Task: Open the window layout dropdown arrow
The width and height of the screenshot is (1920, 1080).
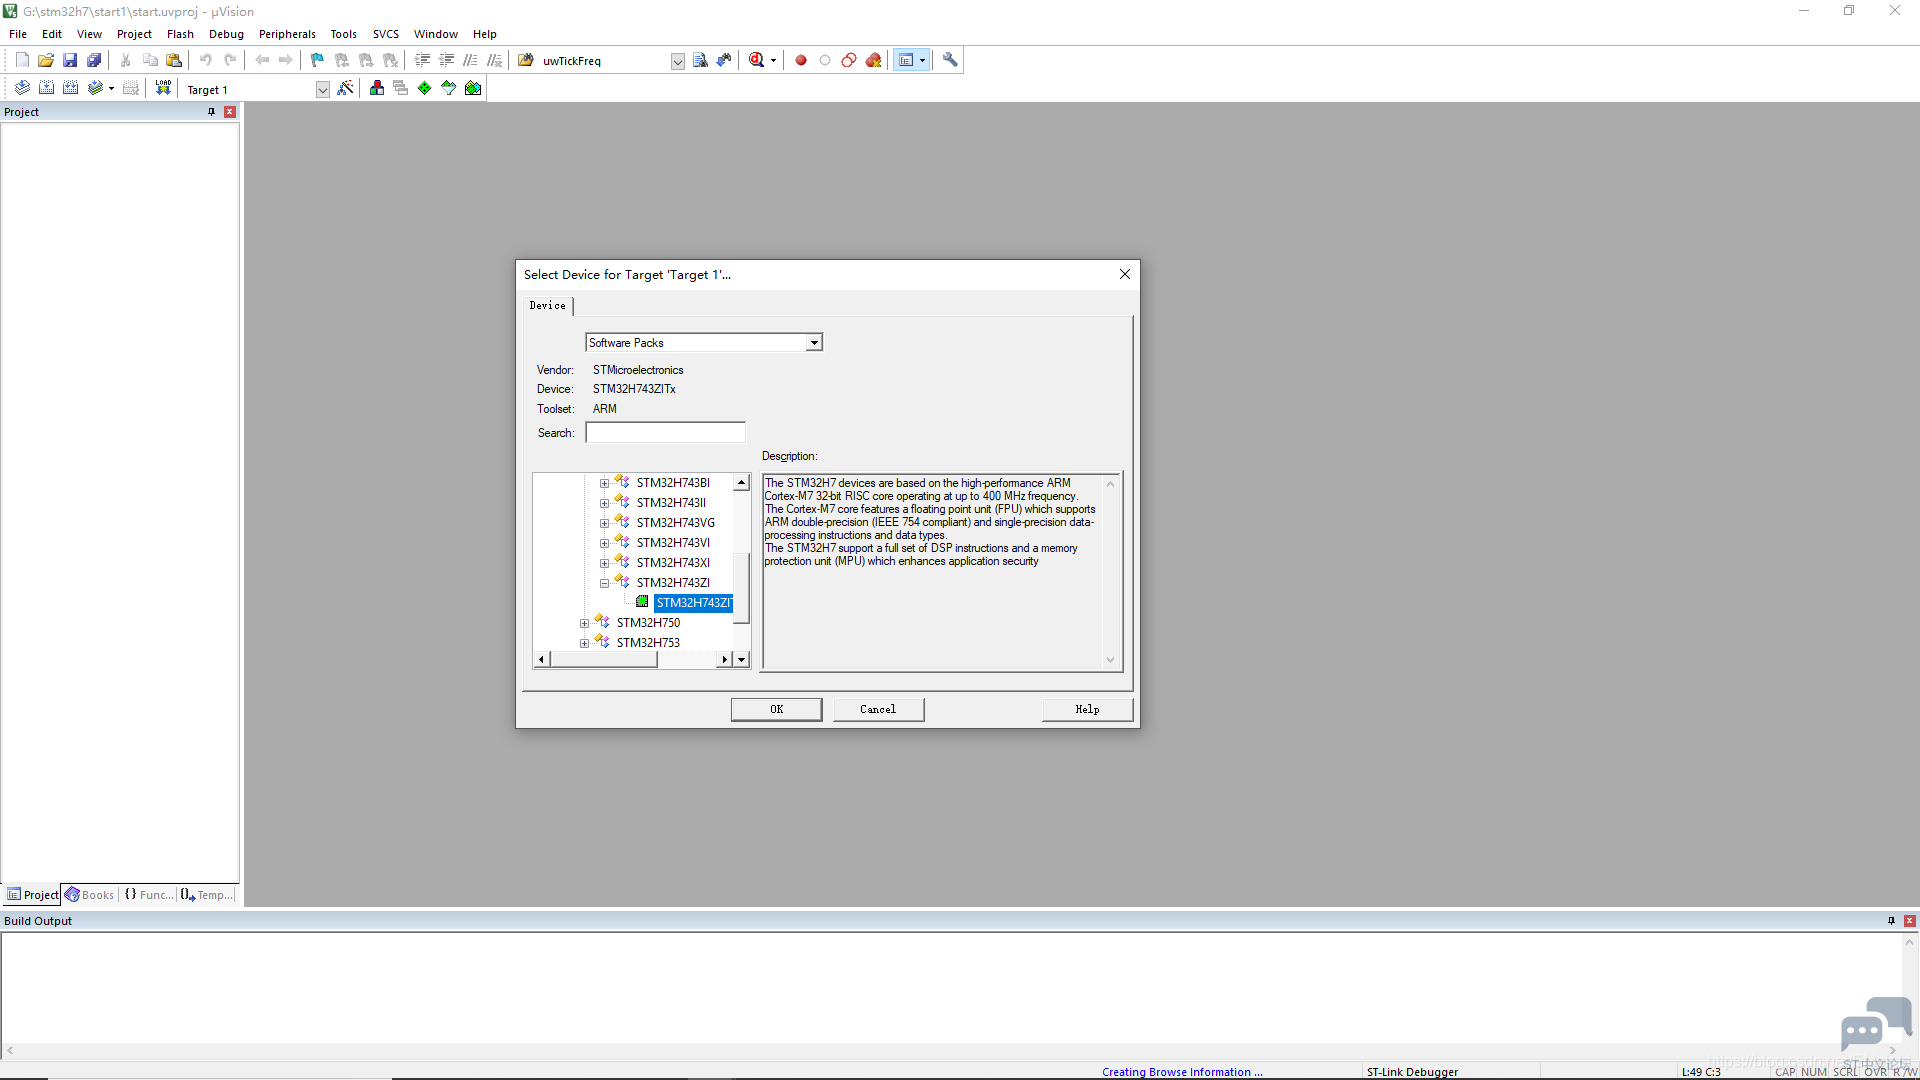Action: pos(922,61)
